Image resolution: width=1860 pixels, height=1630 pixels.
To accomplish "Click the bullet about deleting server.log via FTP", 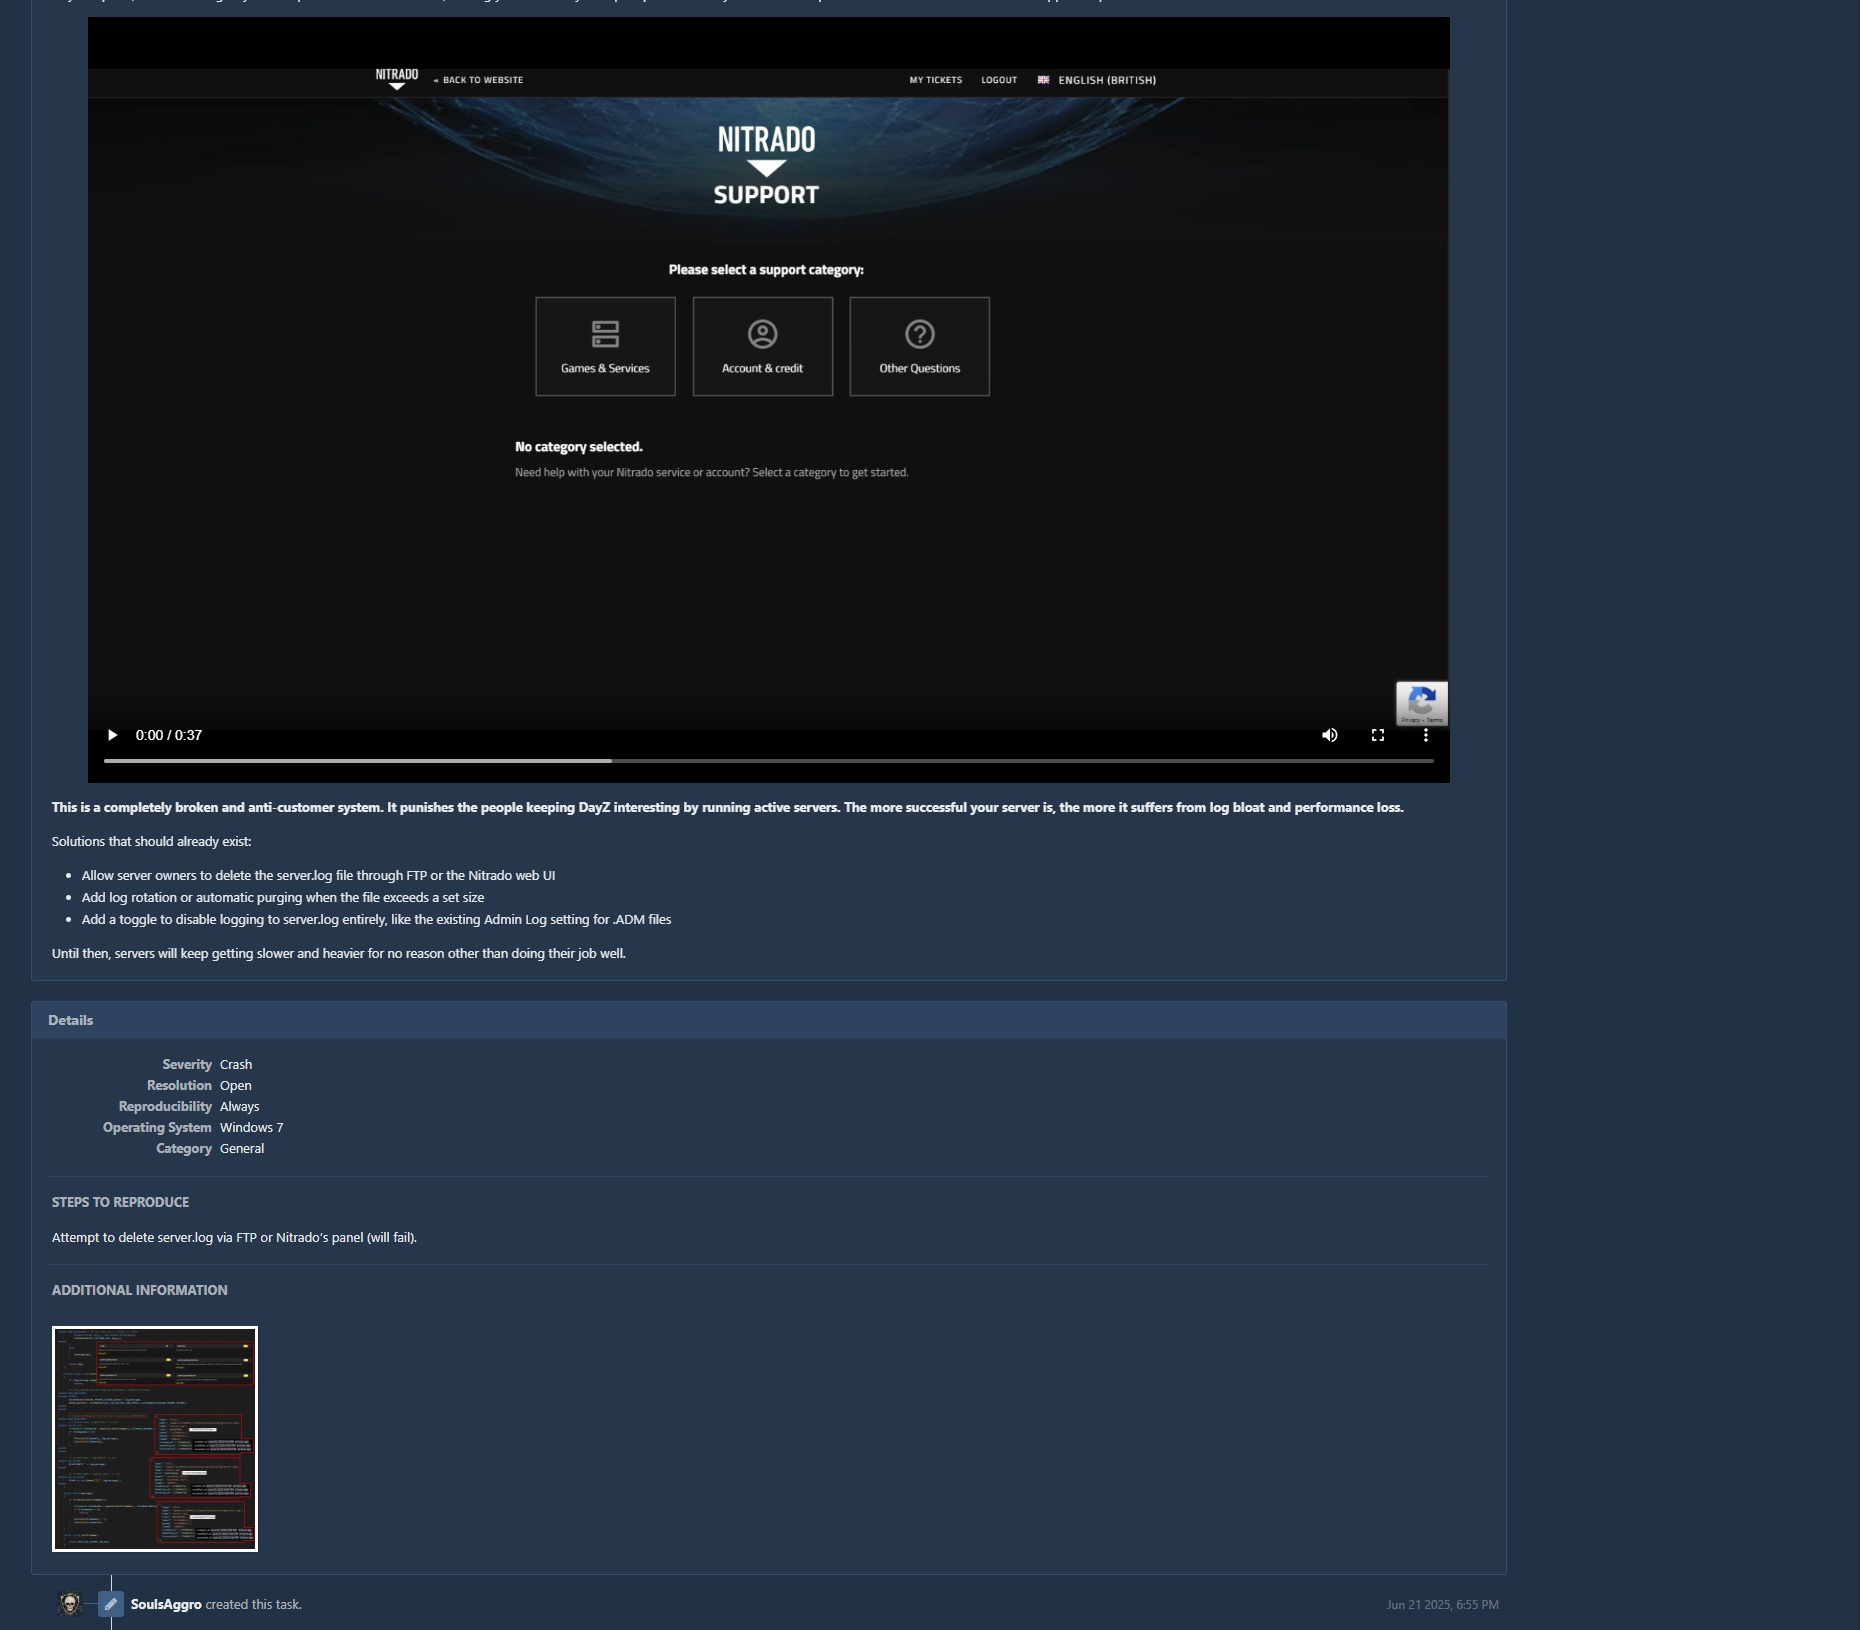I will (319, 876).
